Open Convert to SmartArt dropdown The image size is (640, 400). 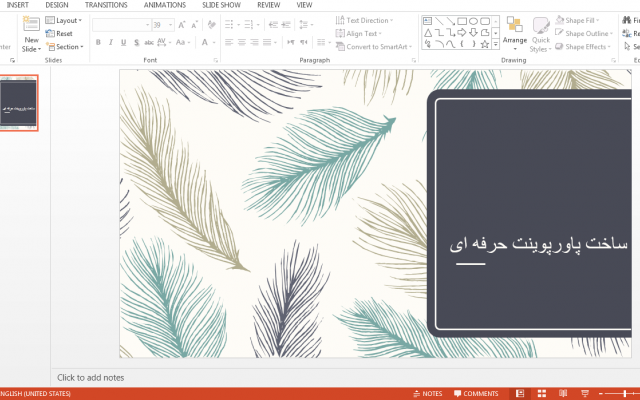click(374, 47)
